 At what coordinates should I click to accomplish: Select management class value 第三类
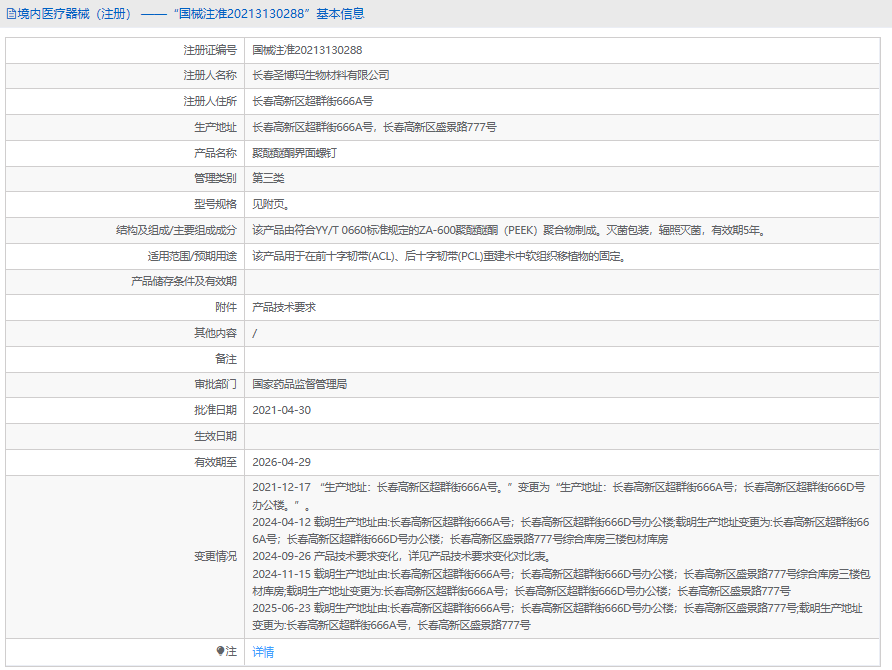269,178
